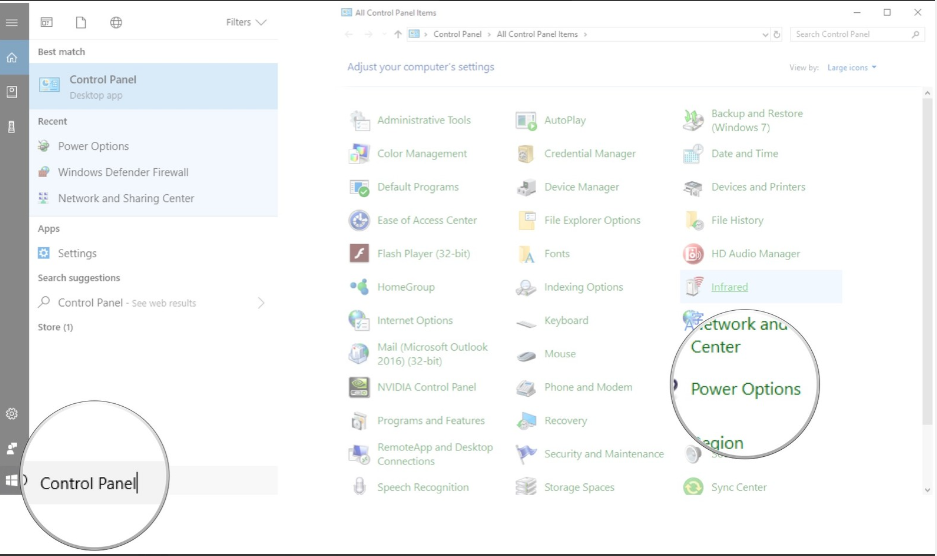Open the Backup and Restore icon

point(693,120)
